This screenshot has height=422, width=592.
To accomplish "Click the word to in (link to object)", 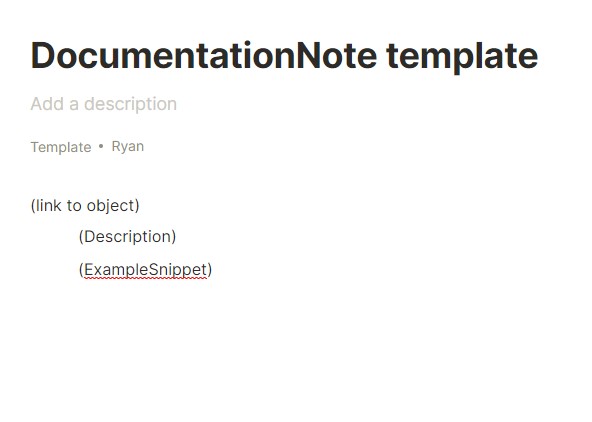I will [74, 206].
